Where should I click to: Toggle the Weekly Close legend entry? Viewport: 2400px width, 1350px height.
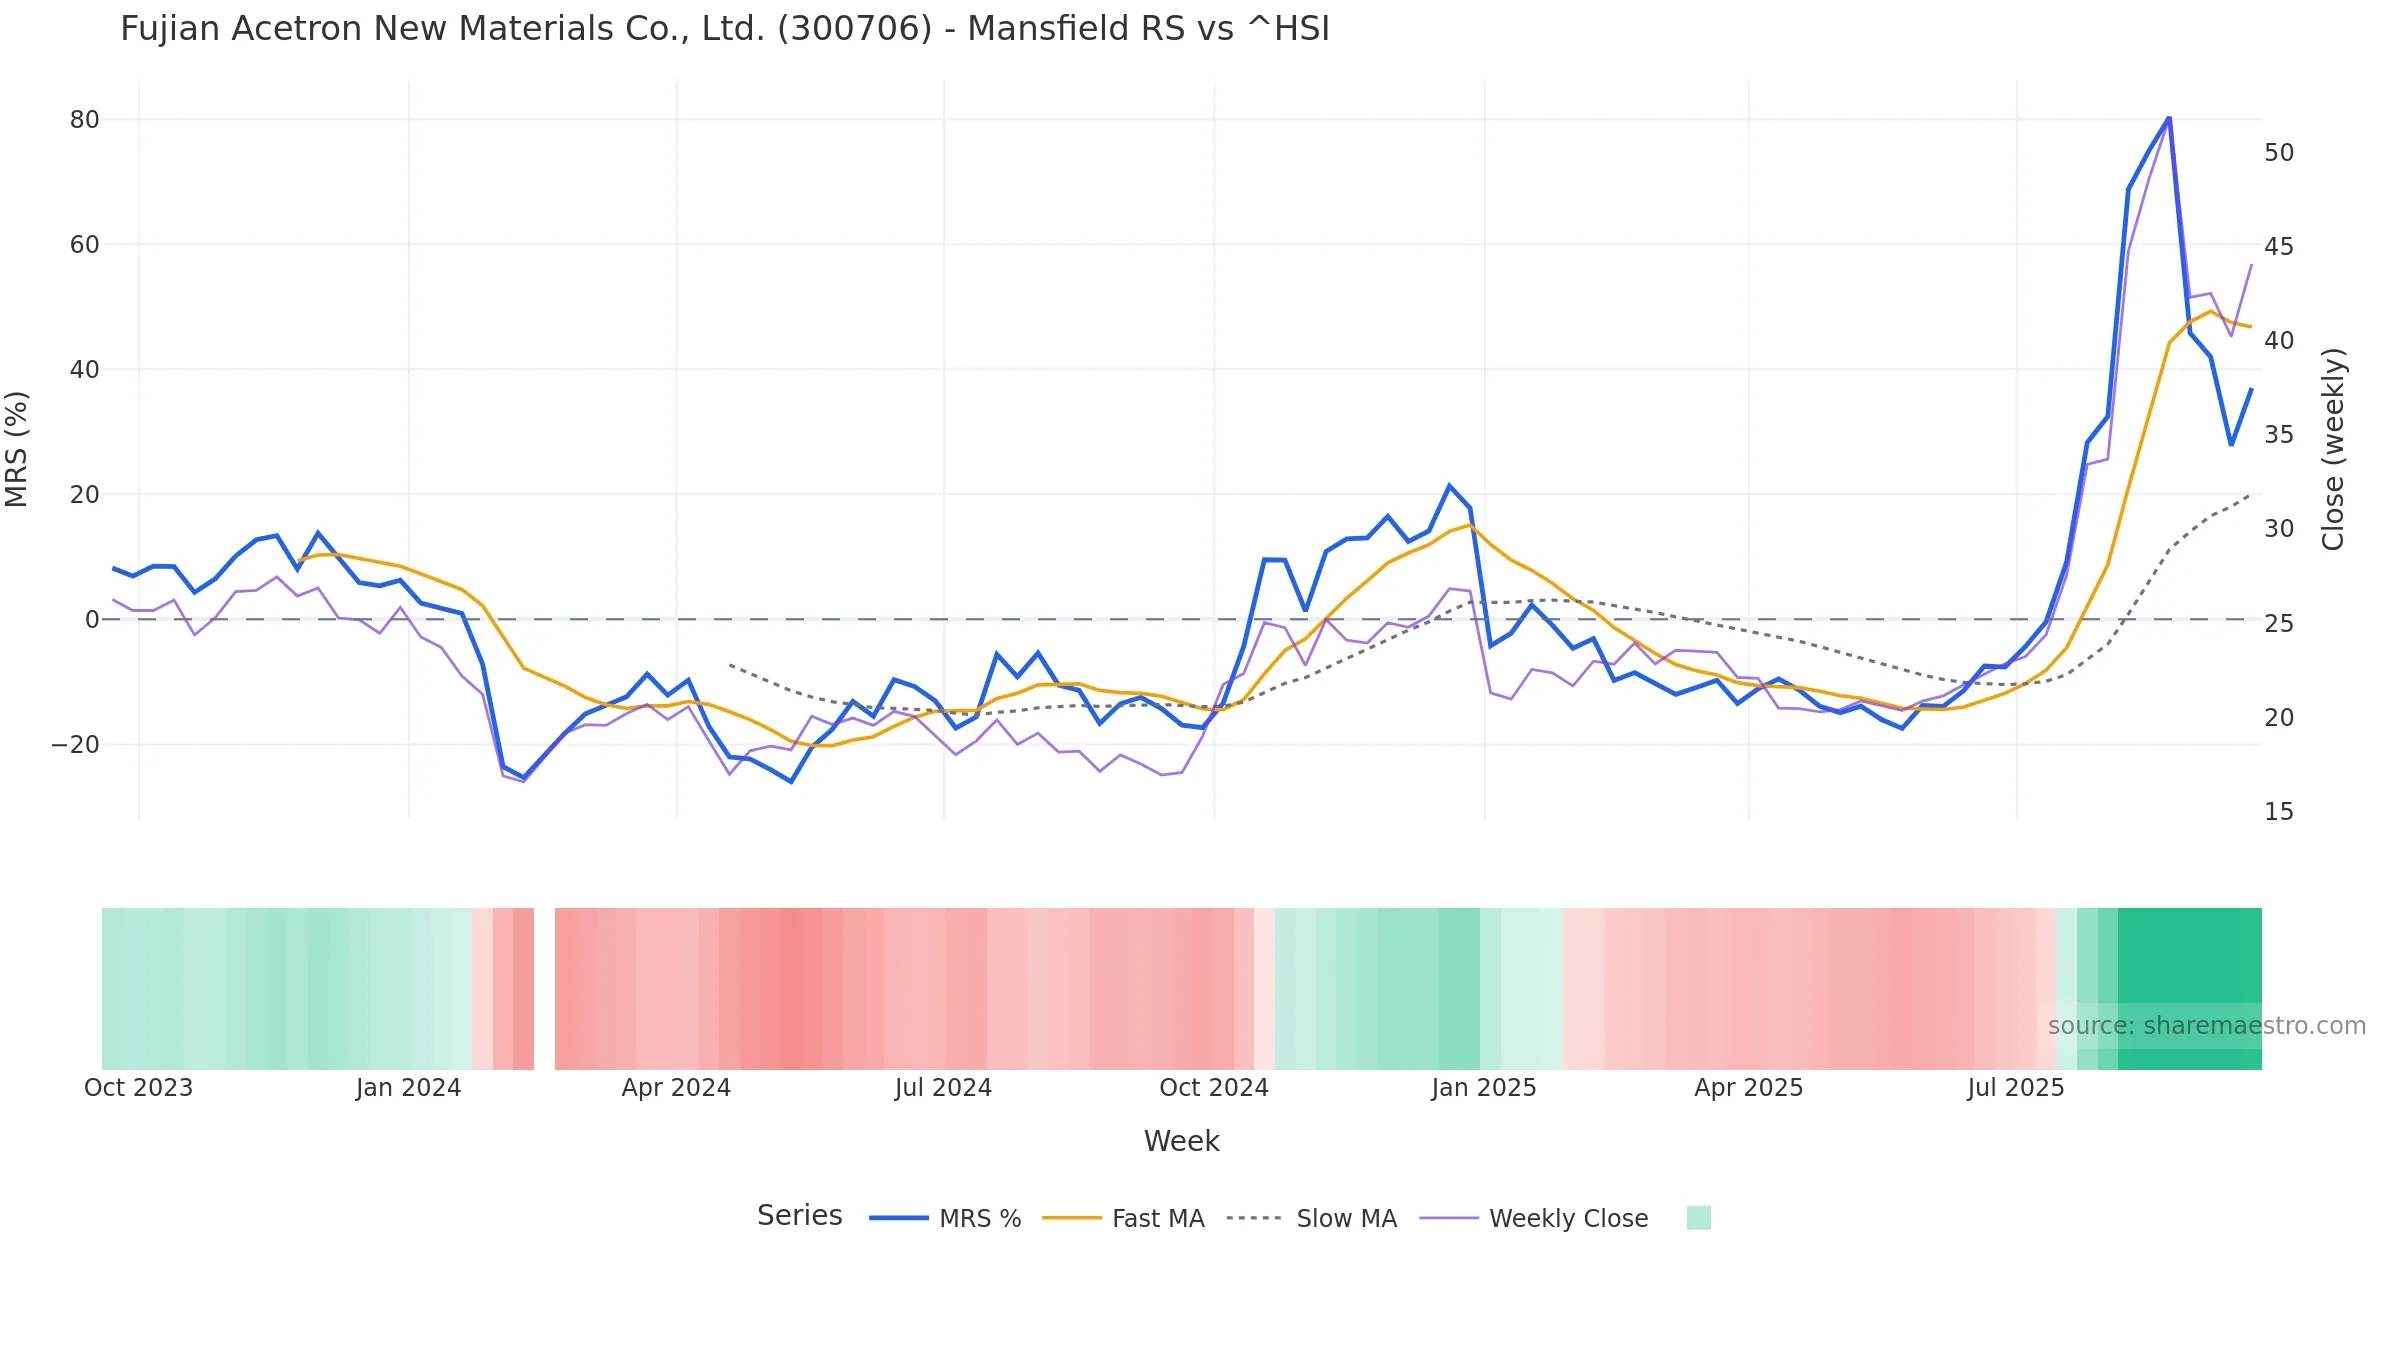coord(1533,1218)
